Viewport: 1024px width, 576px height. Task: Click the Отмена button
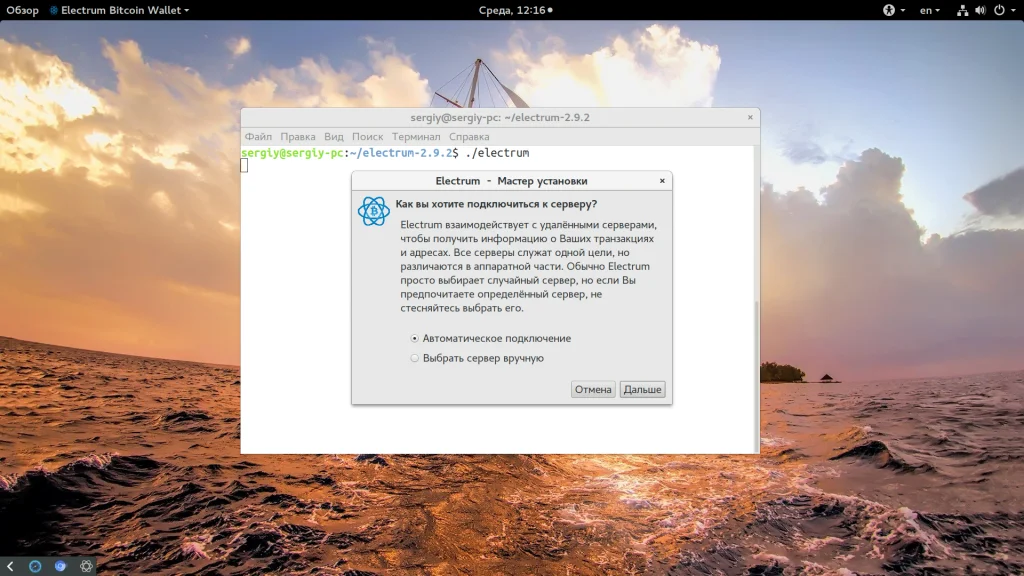pyautogui.click(x=593, y=389)
